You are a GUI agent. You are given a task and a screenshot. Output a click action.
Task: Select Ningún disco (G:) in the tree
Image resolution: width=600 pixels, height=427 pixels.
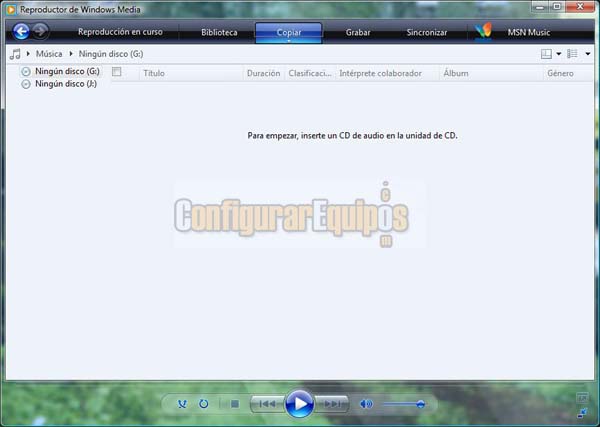(67, 71)
